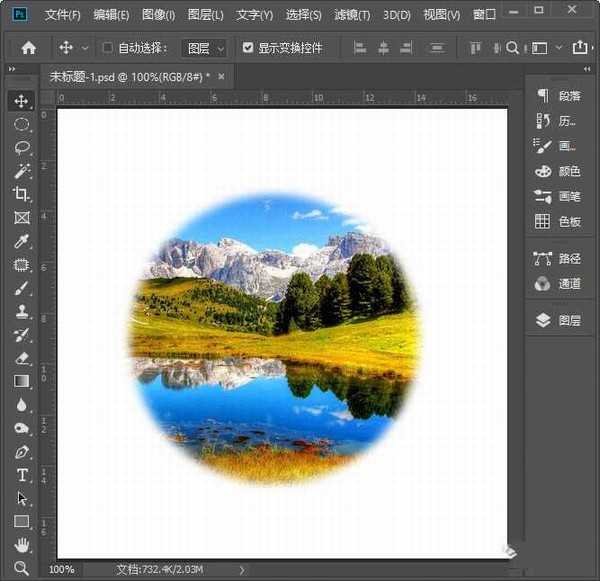Open the 颜色 color panel
The height and width of the screenshot is (581, 600).
tap(557, 171)
